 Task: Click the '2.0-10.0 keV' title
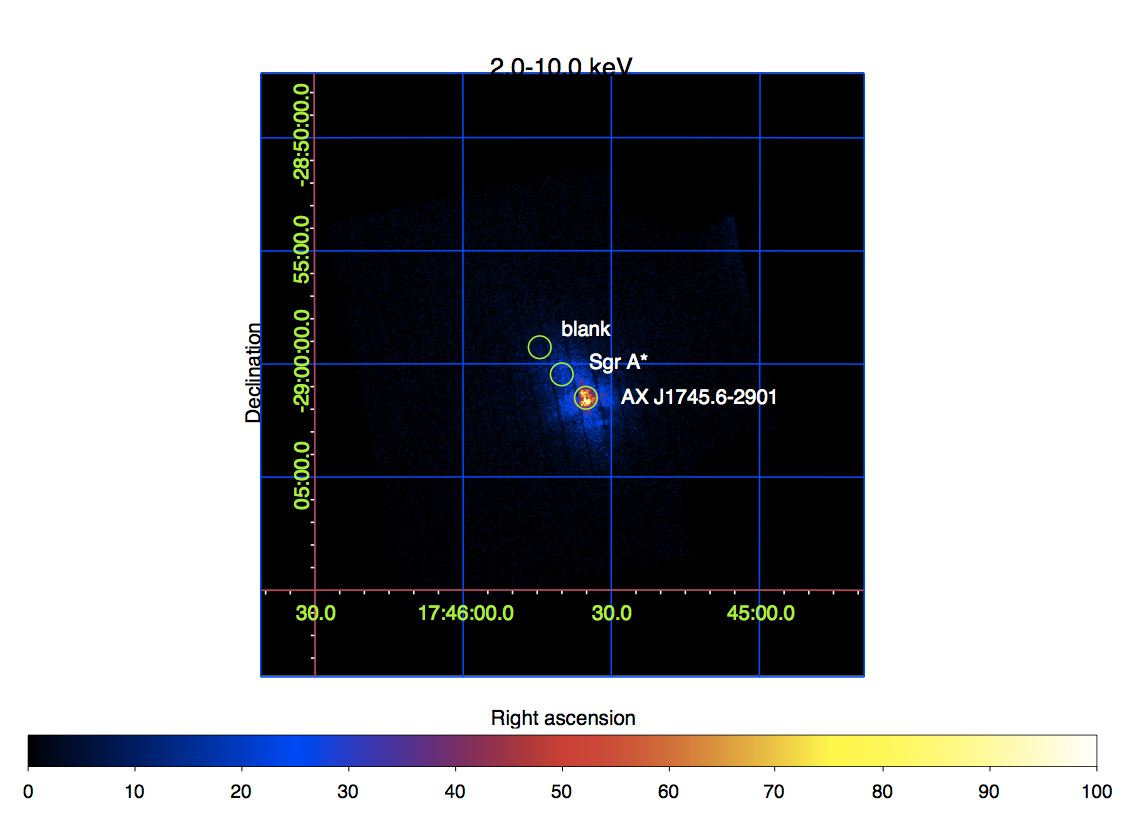tap(561, 66)
